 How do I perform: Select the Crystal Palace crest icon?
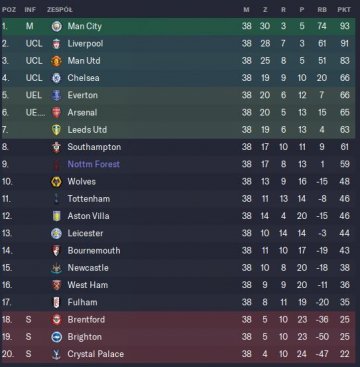57,354
